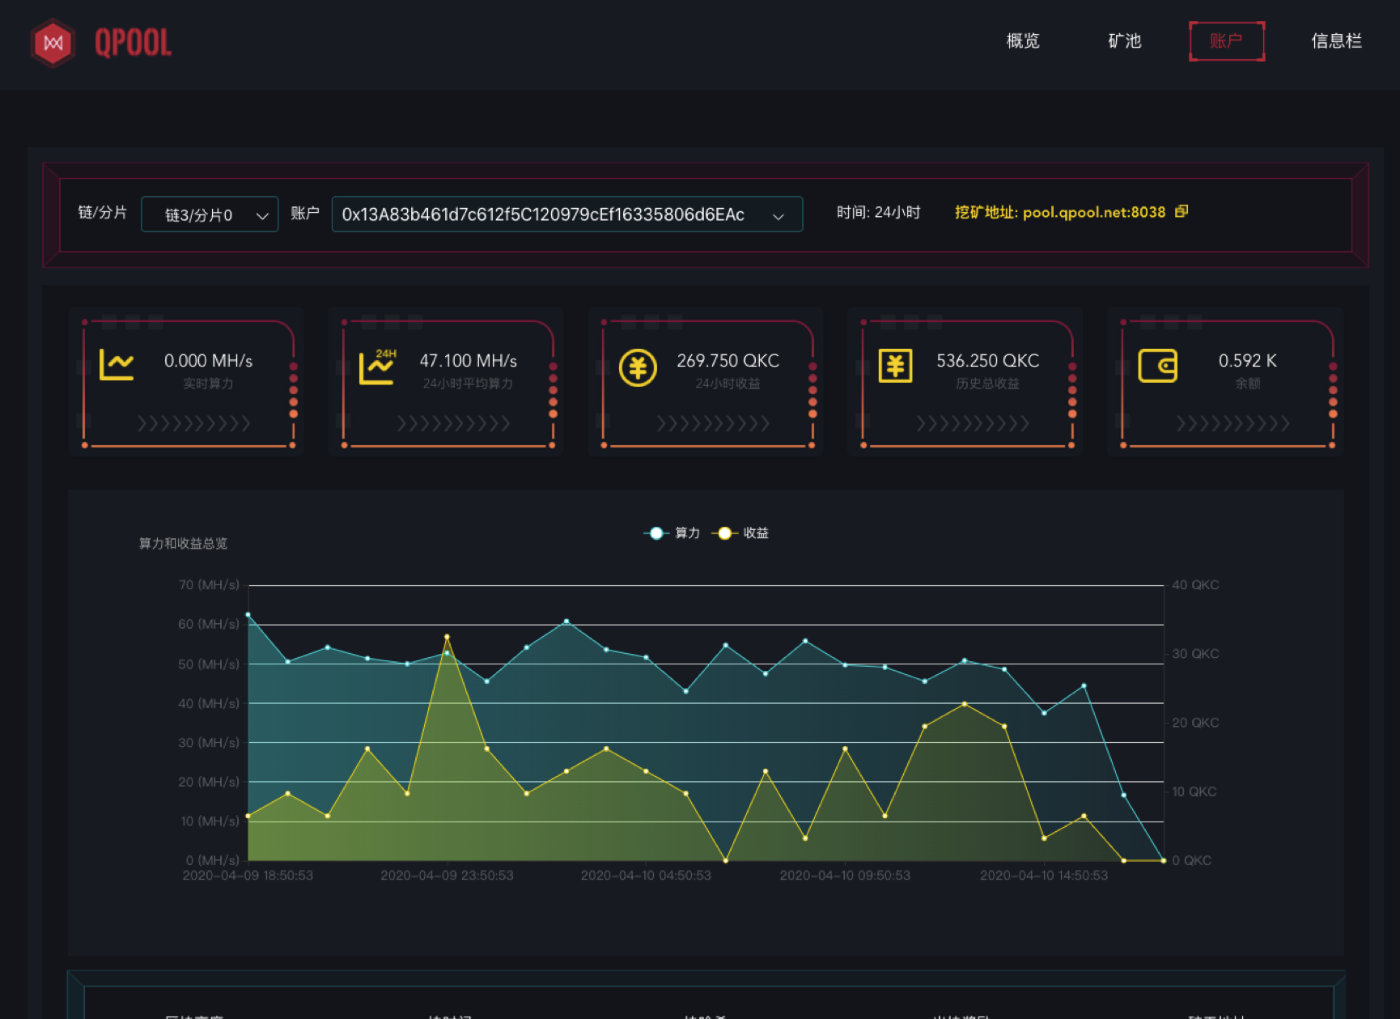Click the chevron arrow in account selector
1400x1019 pixels.
click(778, 216)
